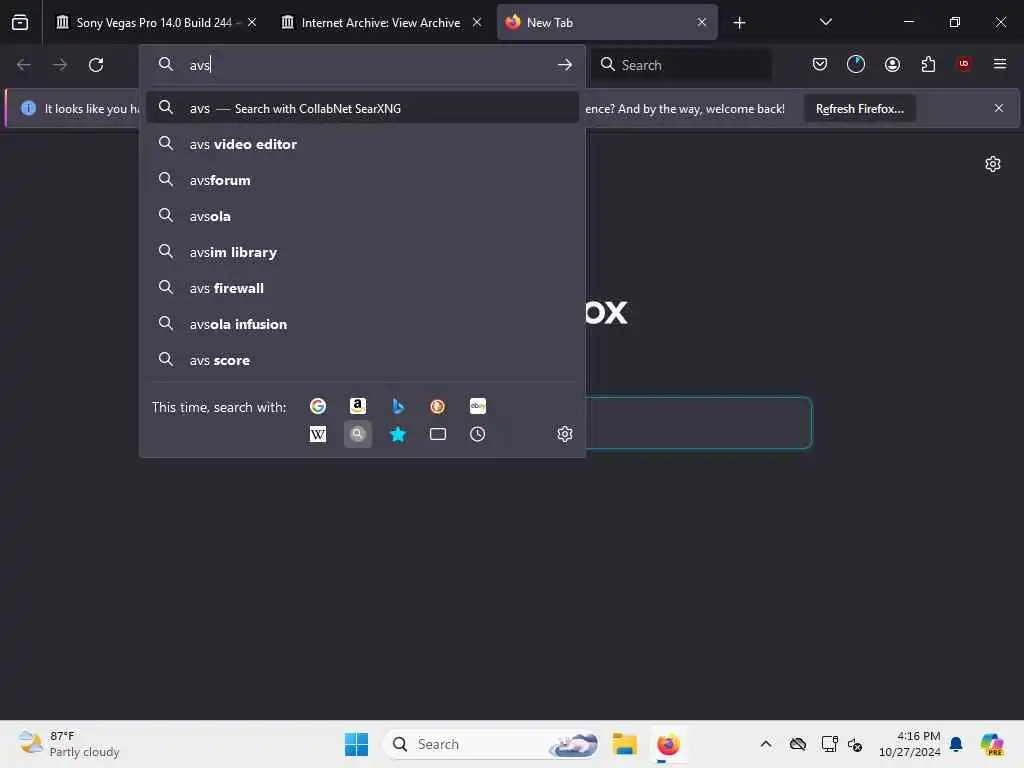Open Windows Start menu
The height and width of the screenshot is (768, 1024).
click(357, 744)
